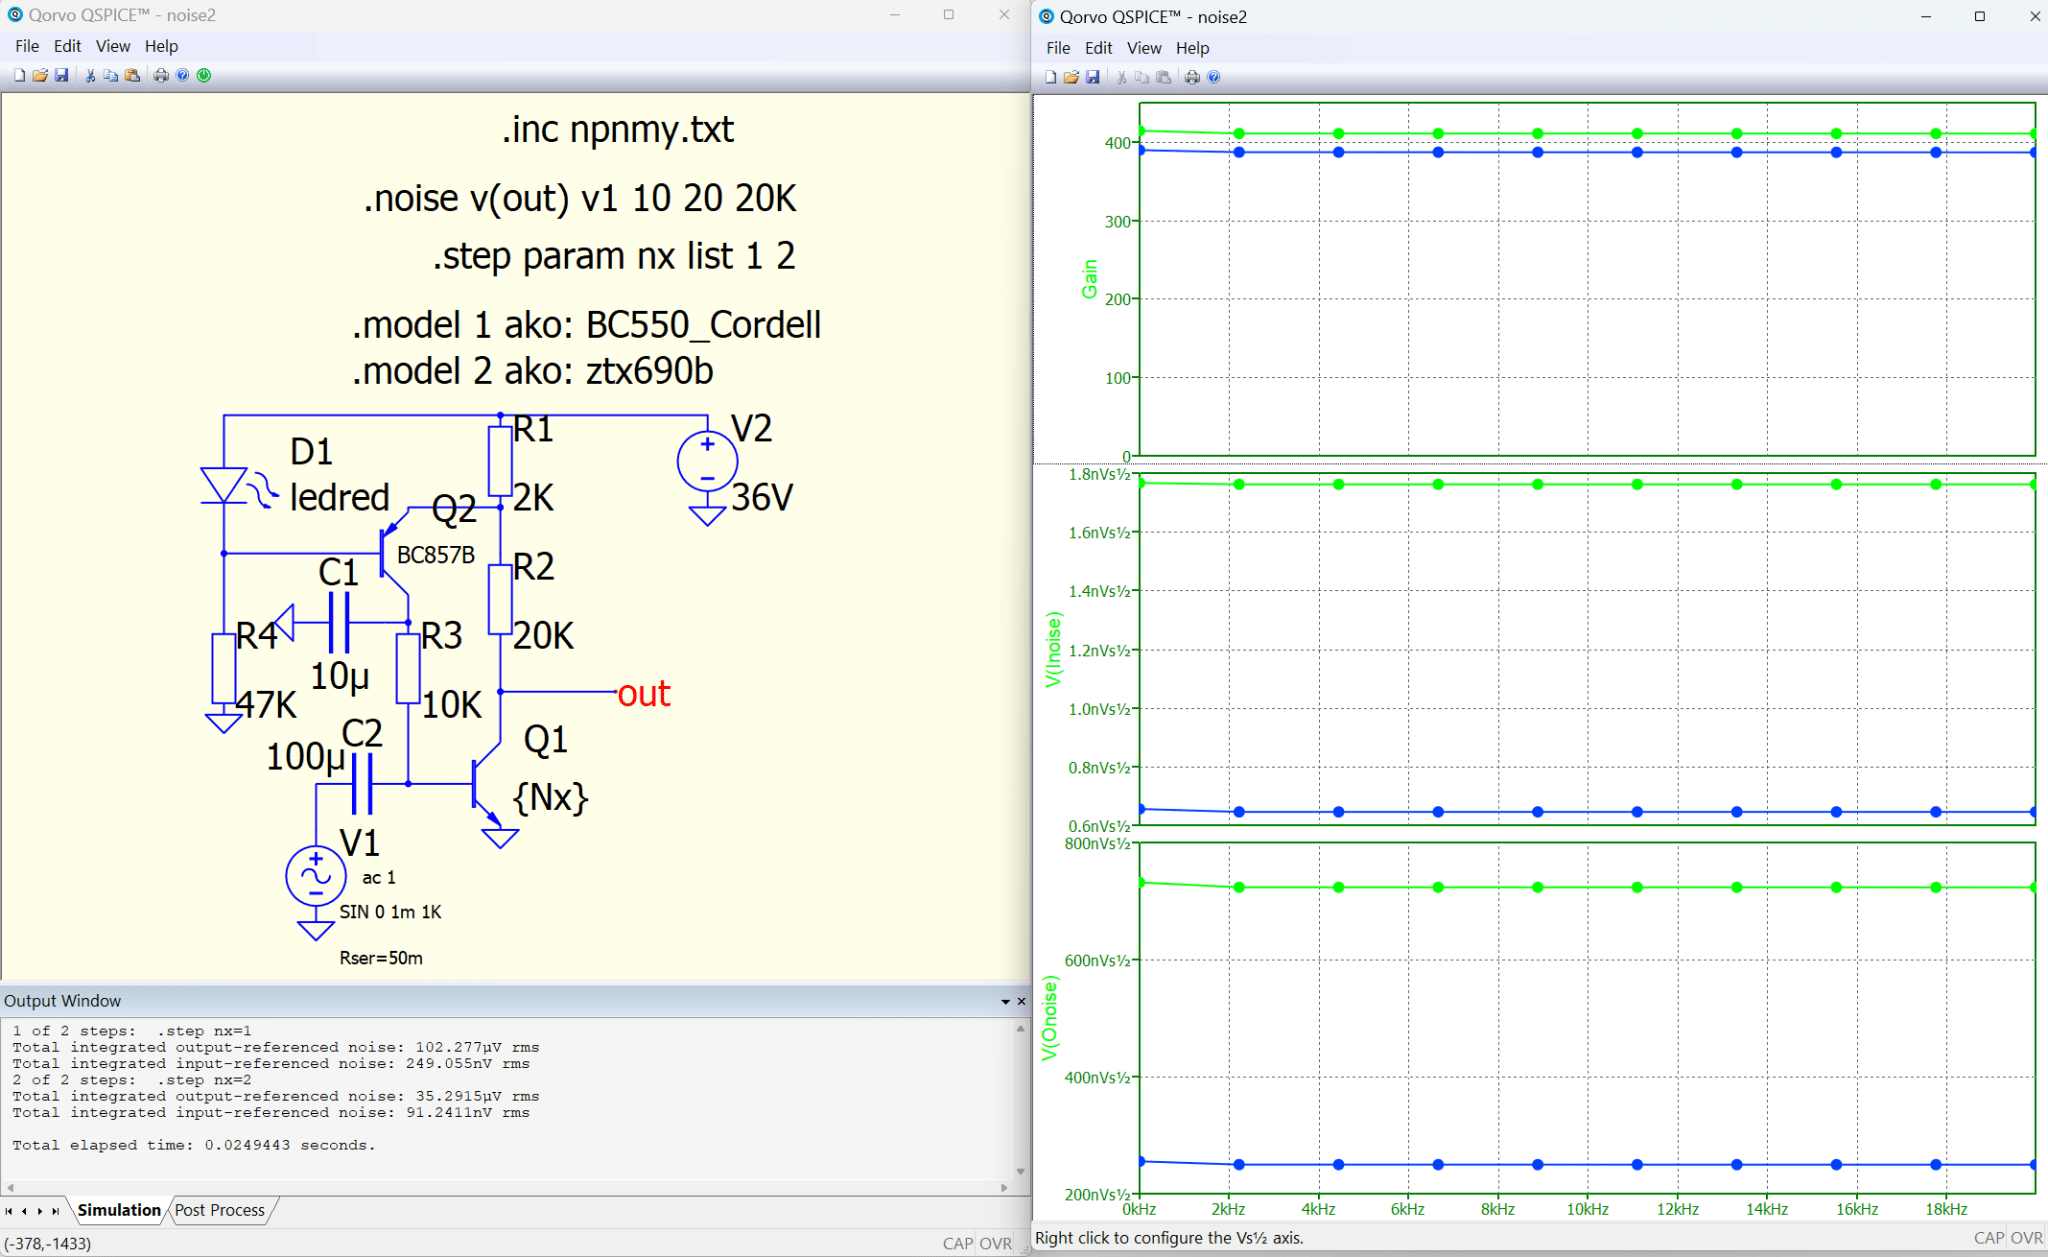Click New file icon in right plot window

[1050, 77]
